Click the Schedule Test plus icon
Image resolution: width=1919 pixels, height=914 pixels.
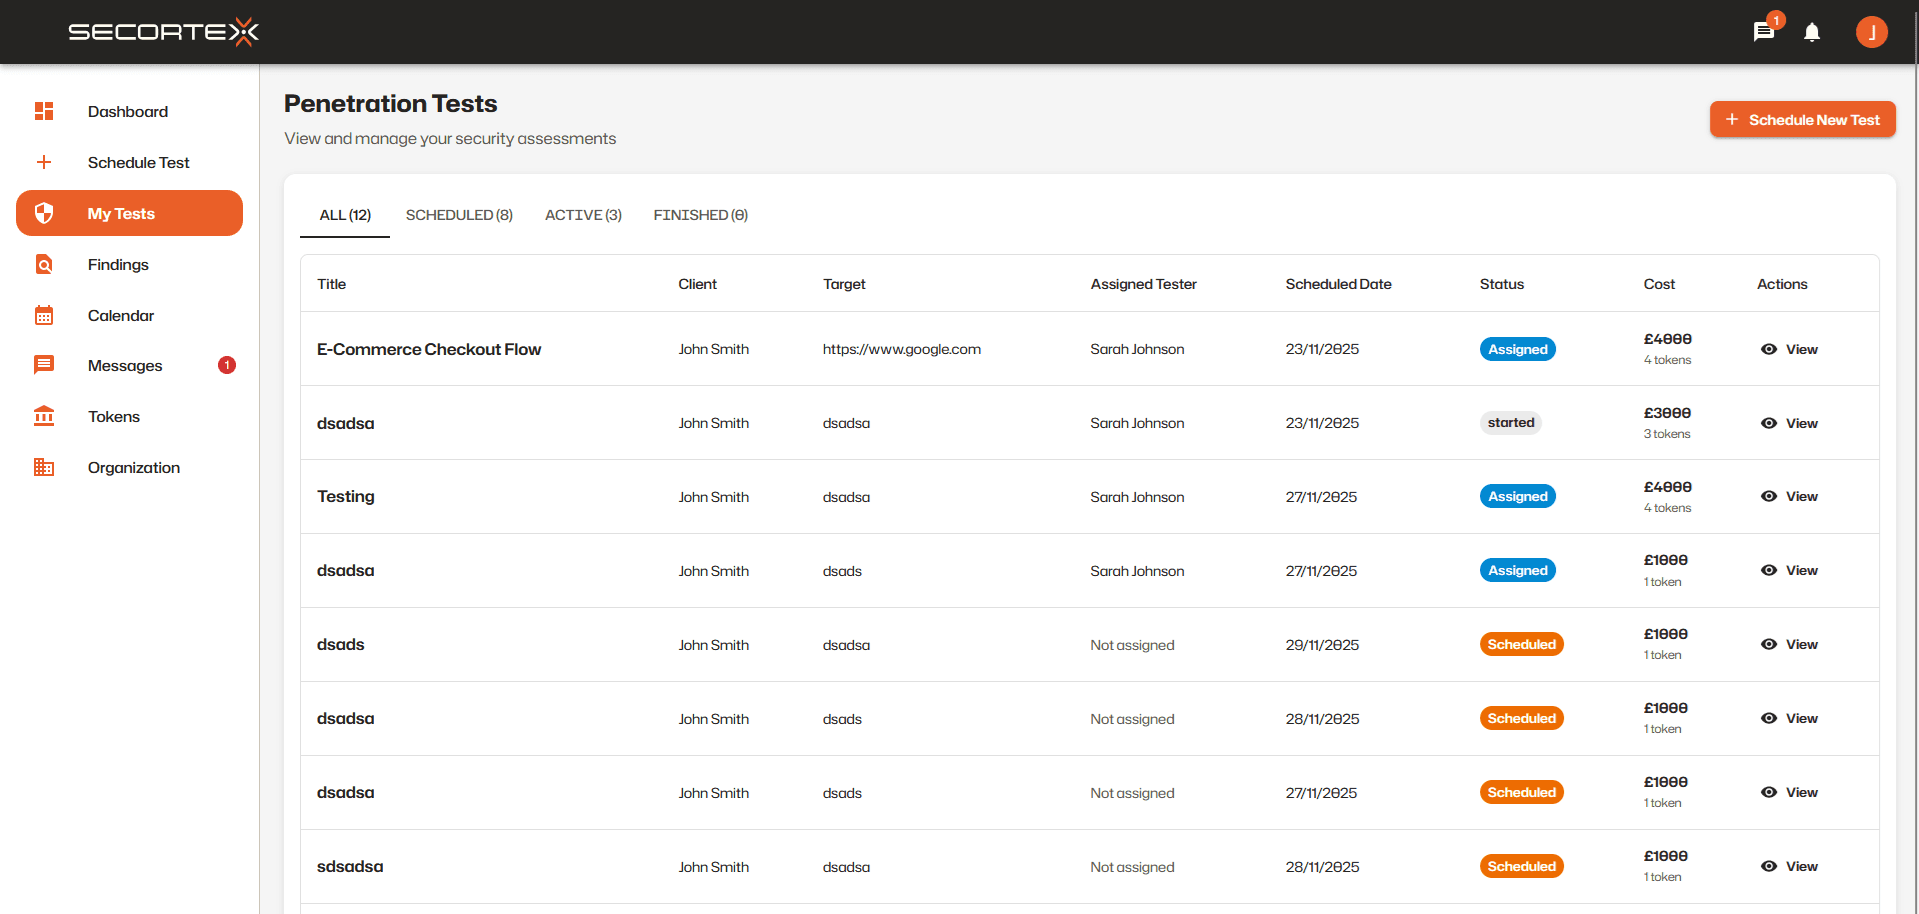pos(44,162)
